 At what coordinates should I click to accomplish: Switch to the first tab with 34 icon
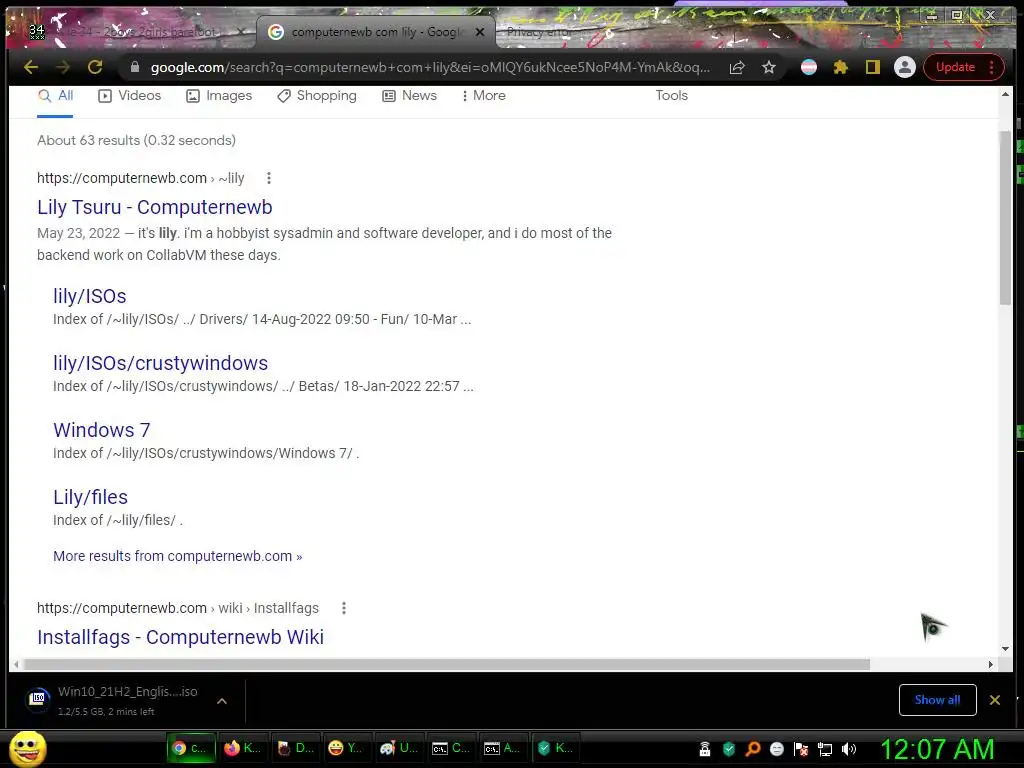point(131,31)
